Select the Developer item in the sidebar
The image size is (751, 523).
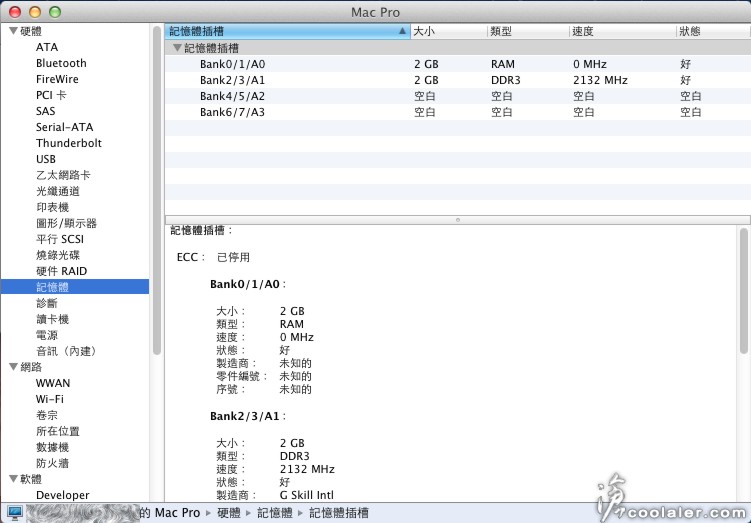62,495
